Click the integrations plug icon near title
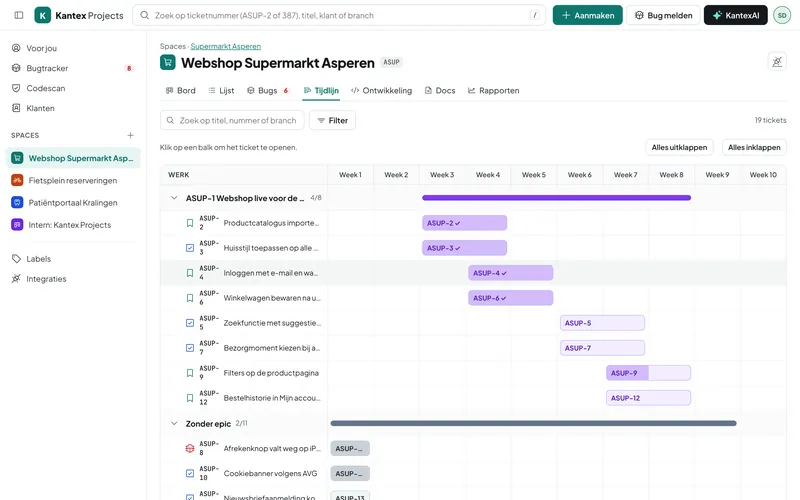The image size is (800, 500). click(777, 62)
